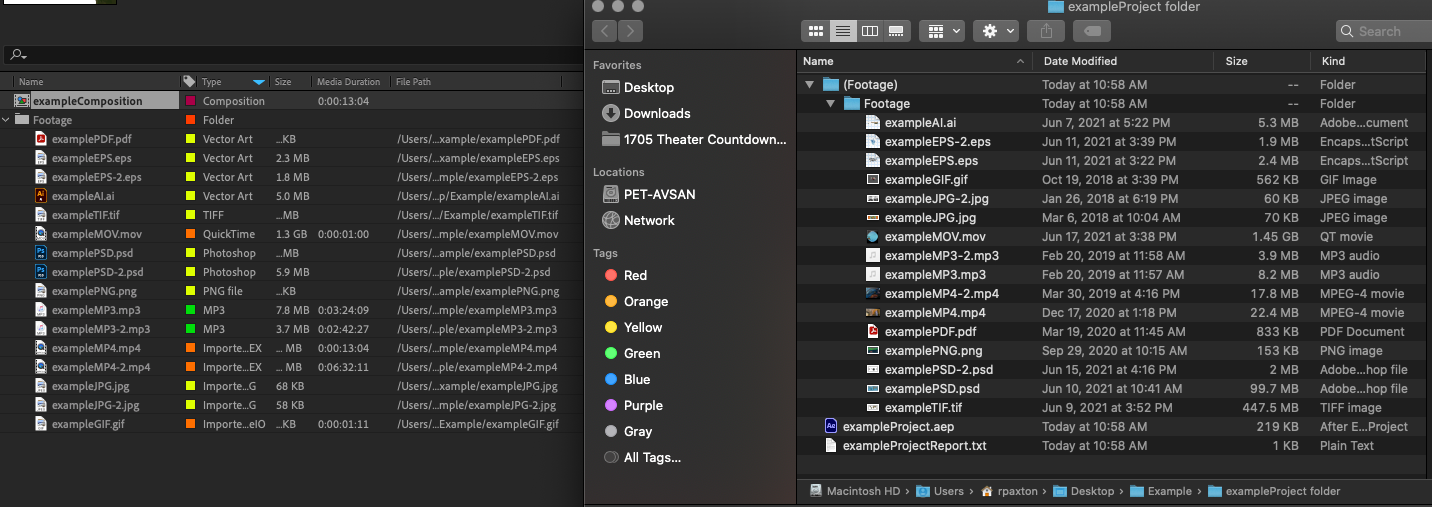The width and height of the screenshot is (1432, 507).
Task: Click Macintosh HD in Finder path bar
Action: tap(856, 491)
